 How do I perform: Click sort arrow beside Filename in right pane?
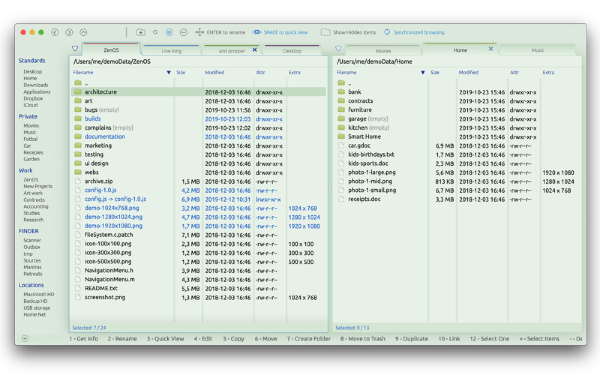423,72
